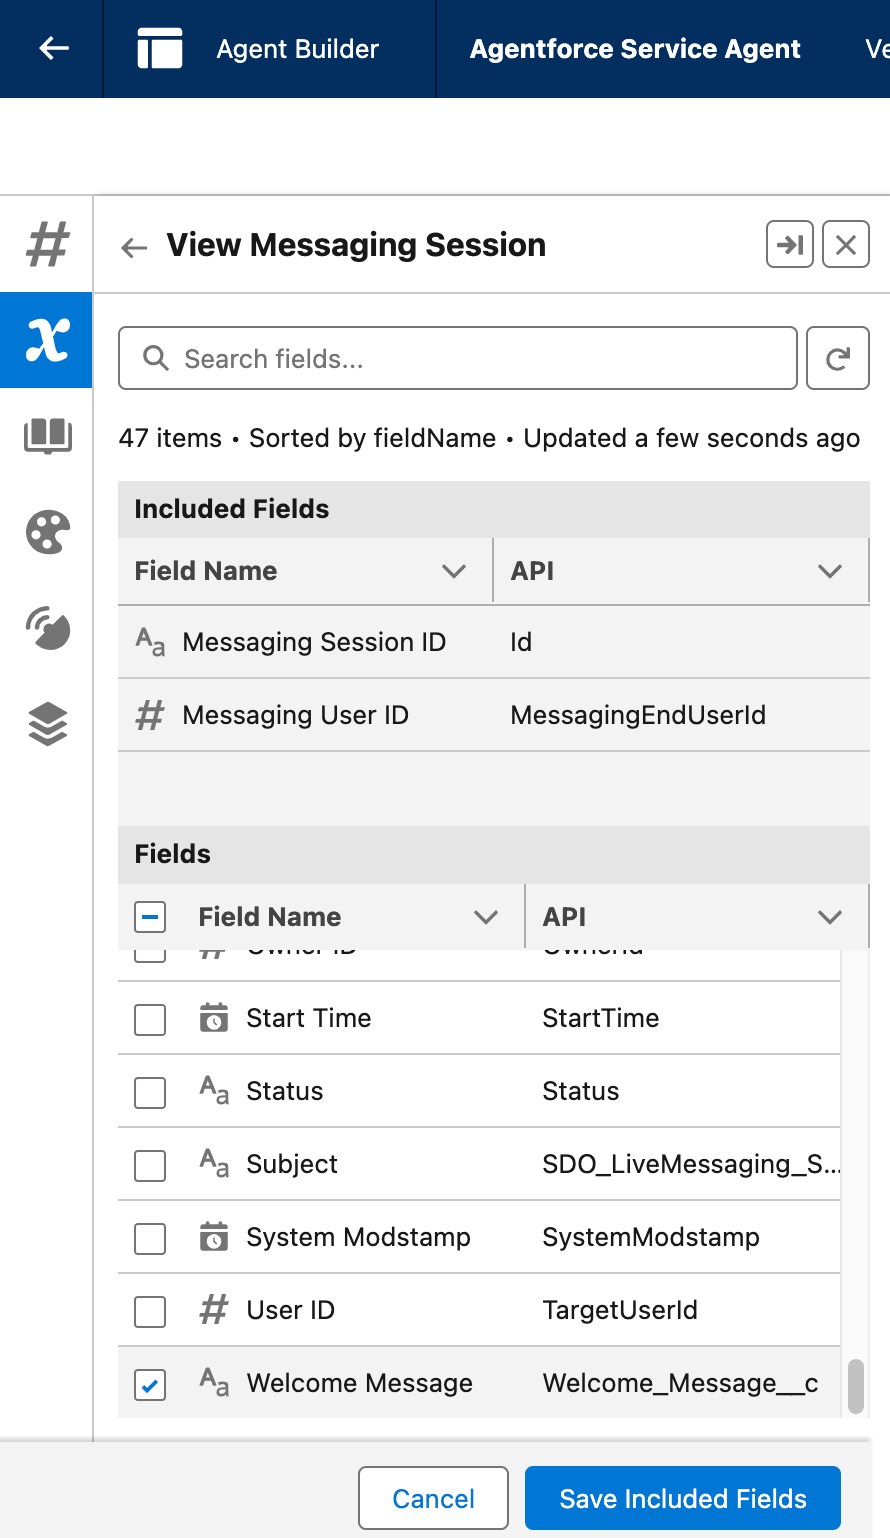Click the back arrow in top header
This screenshot has width=890, height=1538.
click(53, 48)
